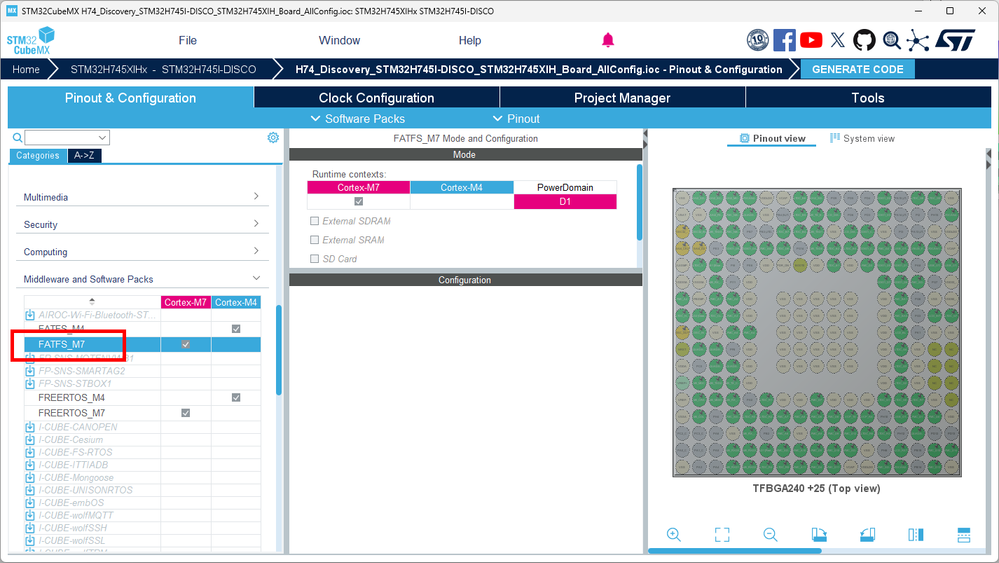Image resolution: width=999 pixels, height=563 pixels.
Task: Click the ST logo icon
Action: coord(955,40)
